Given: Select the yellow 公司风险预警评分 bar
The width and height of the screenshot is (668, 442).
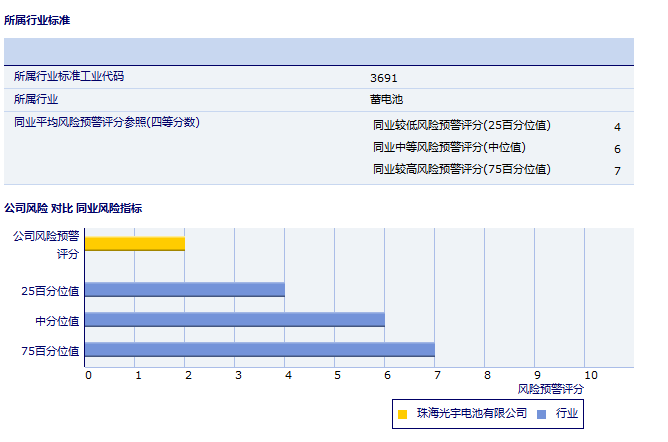Looking at the screenshot, I should [x=135, y=243].
